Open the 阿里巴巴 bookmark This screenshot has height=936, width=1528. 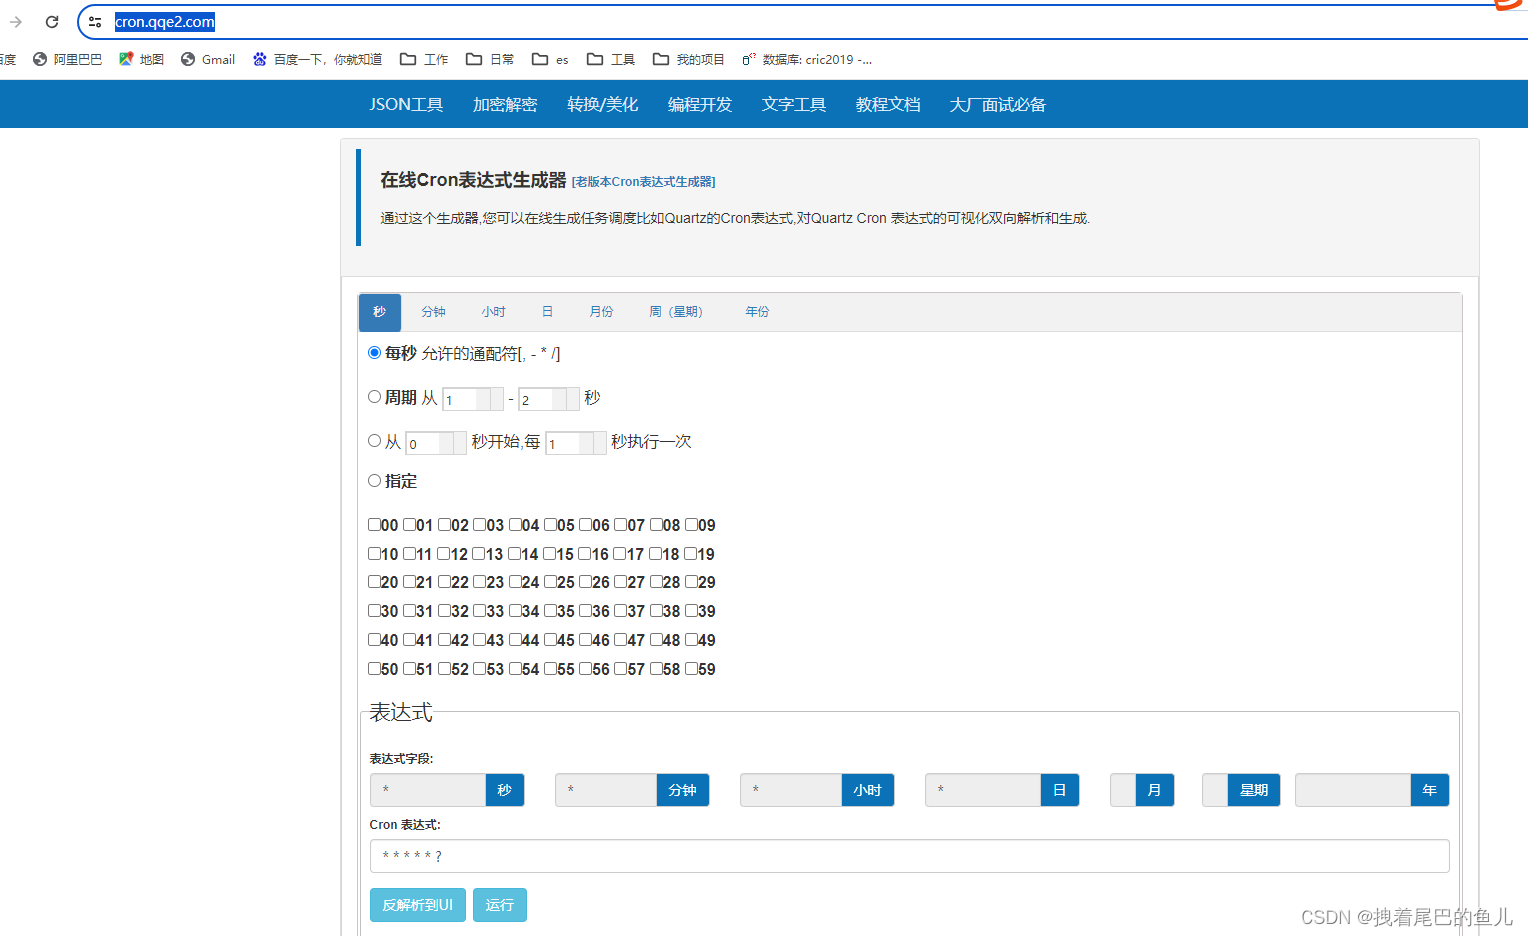(x=67, y=59)
